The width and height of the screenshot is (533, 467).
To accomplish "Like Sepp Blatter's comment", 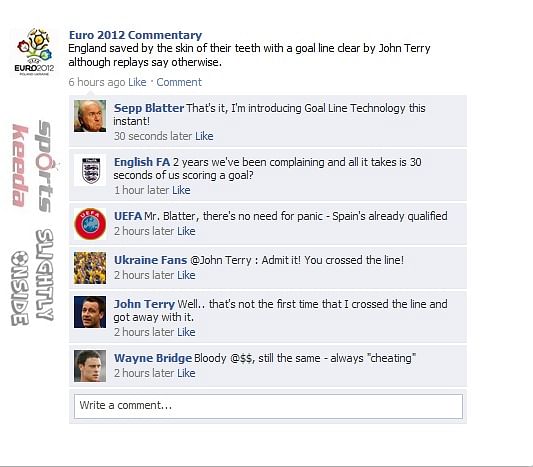I will pyautogui.click(x=204, y=136).
